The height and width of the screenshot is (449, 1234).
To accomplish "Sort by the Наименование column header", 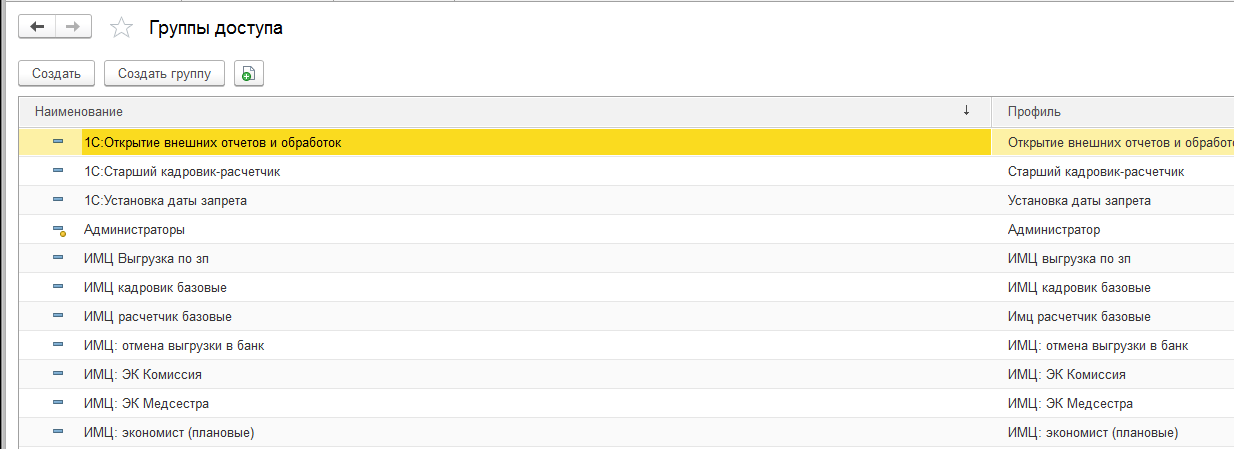I will coord(79,111).
